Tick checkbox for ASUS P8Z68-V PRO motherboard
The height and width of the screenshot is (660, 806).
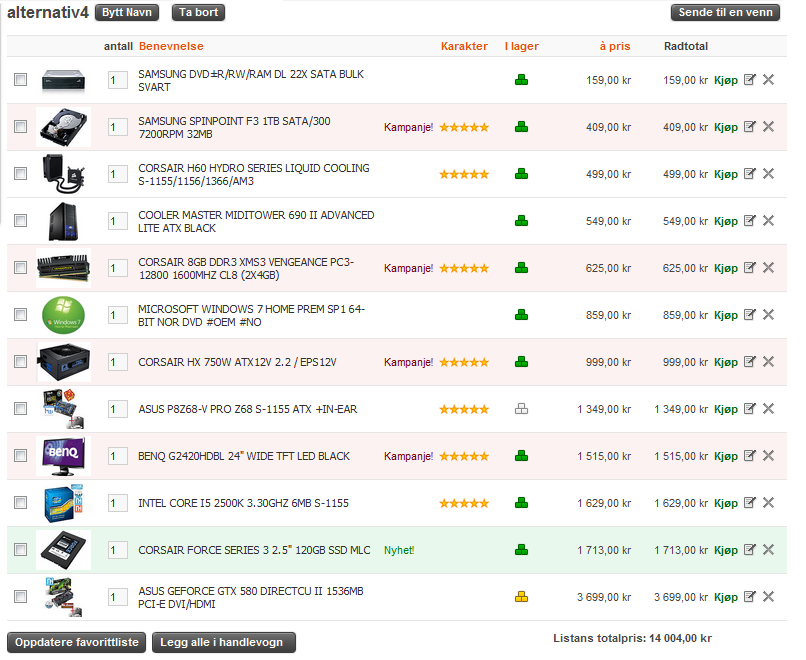click(x=21, y=409)
